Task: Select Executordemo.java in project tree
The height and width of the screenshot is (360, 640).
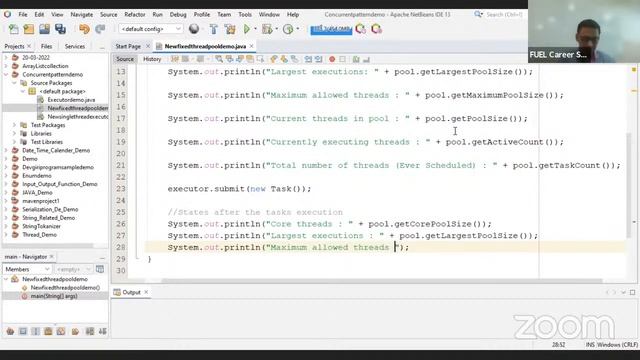Action: [71, 100]
